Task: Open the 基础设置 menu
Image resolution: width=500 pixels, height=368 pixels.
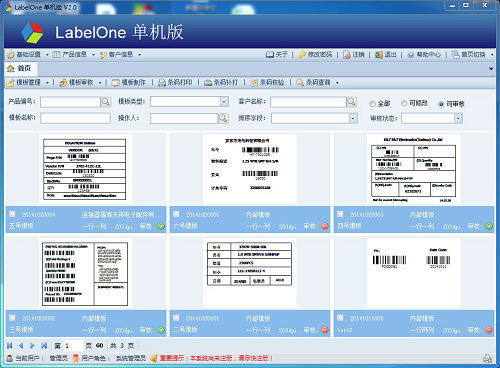Action: pyautogui.click(x=28, y=54)
